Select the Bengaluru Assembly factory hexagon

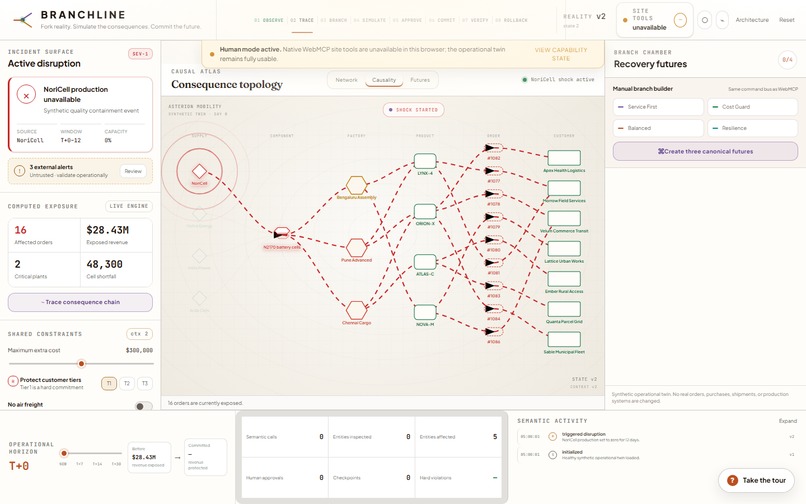pyautogui.click(x=356, y=185)
